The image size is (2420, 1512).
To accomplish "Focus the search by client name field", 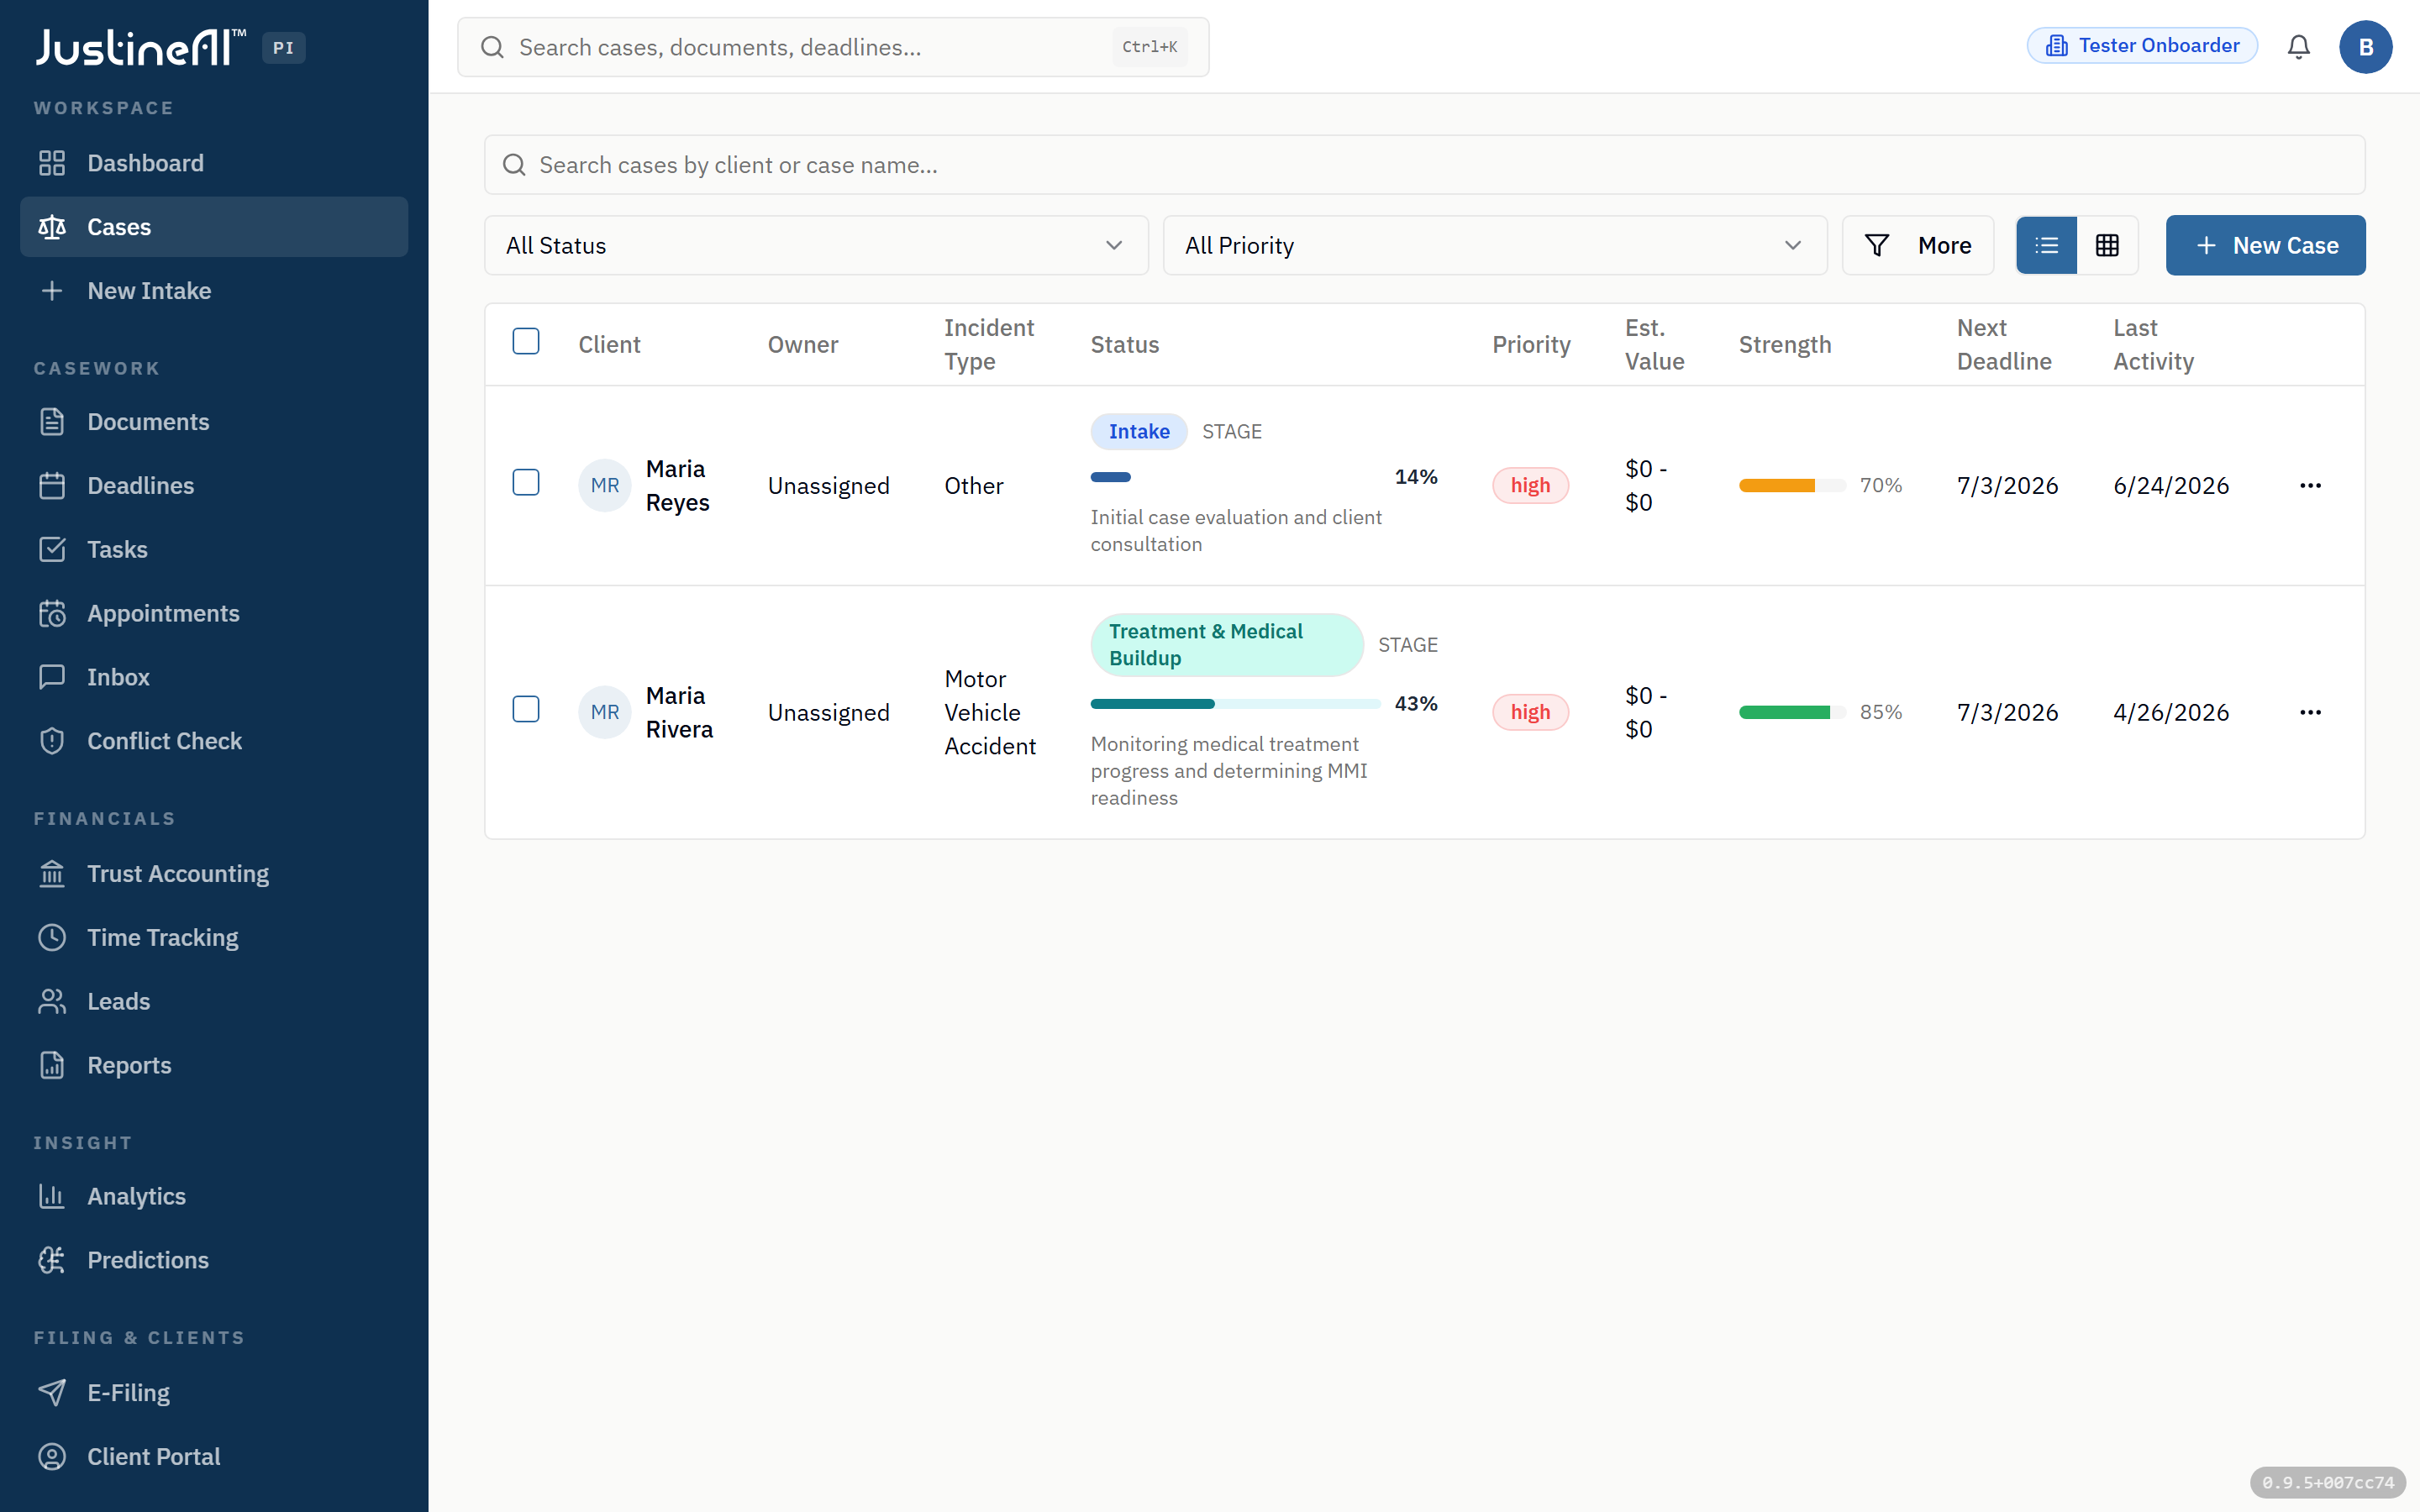I will (x=1424, y=165).
